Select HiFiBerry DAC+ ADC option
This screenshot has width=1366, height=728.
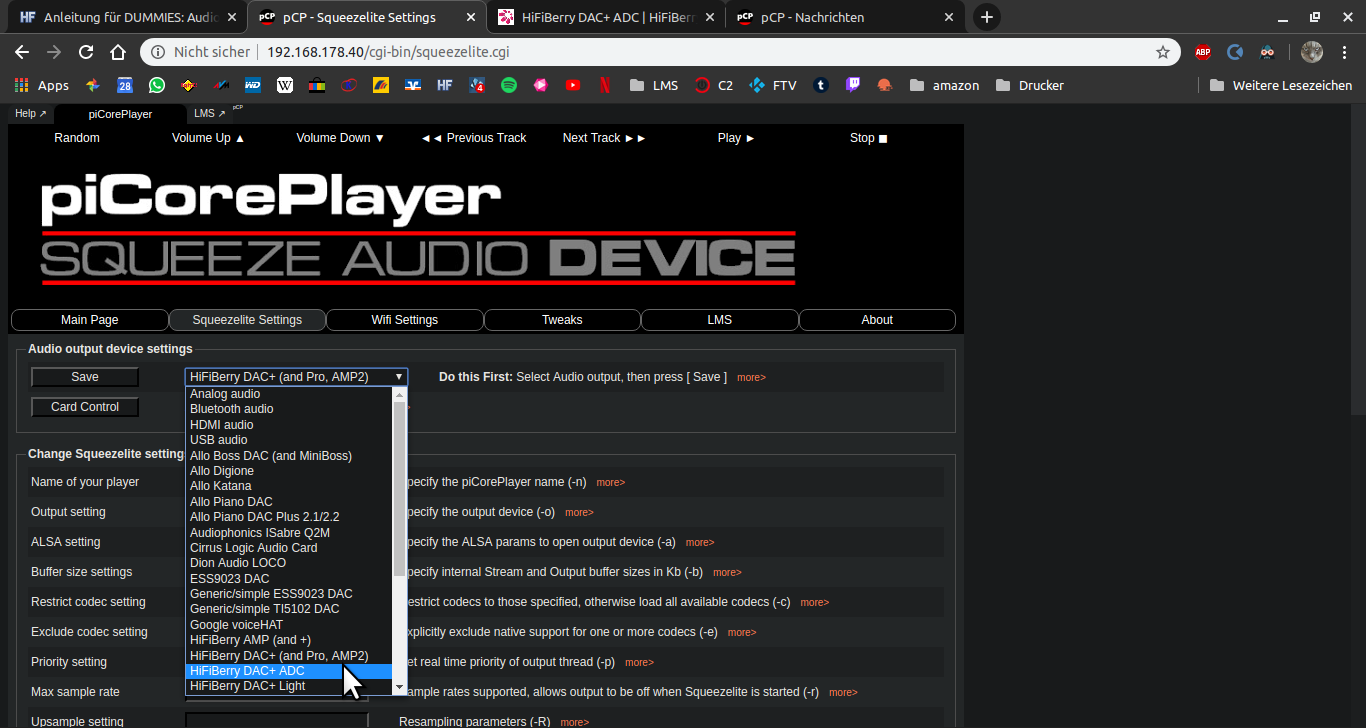pyautogui.click(x=289, y=671)
